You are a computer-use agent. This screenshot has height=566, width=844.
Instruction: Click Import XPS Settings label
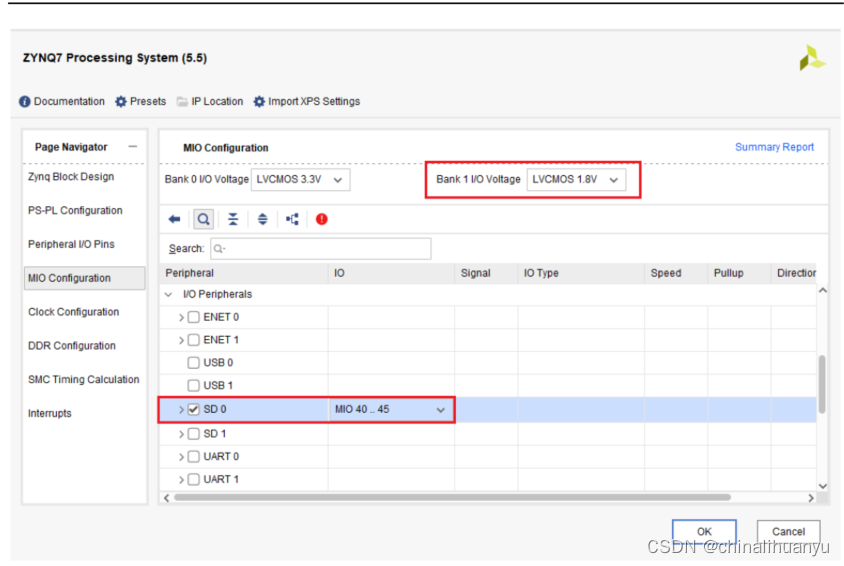(314, 101)
